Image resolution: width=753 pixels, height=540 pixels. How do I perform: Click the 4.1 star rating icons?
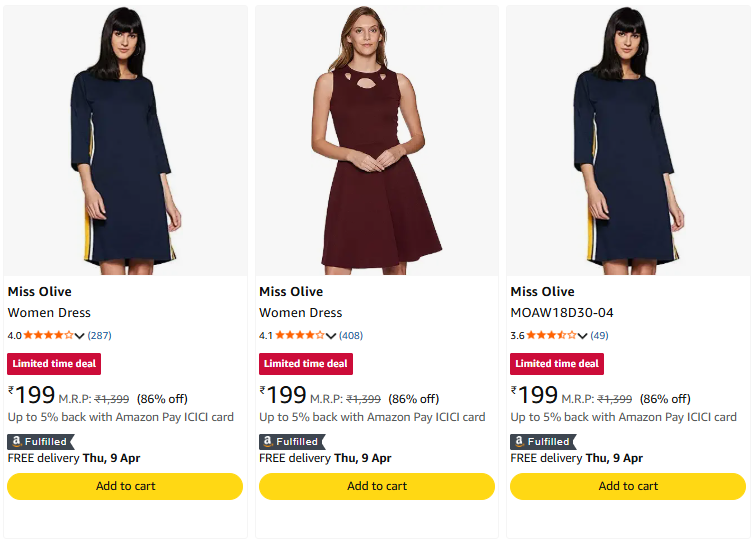coord(299,335)
